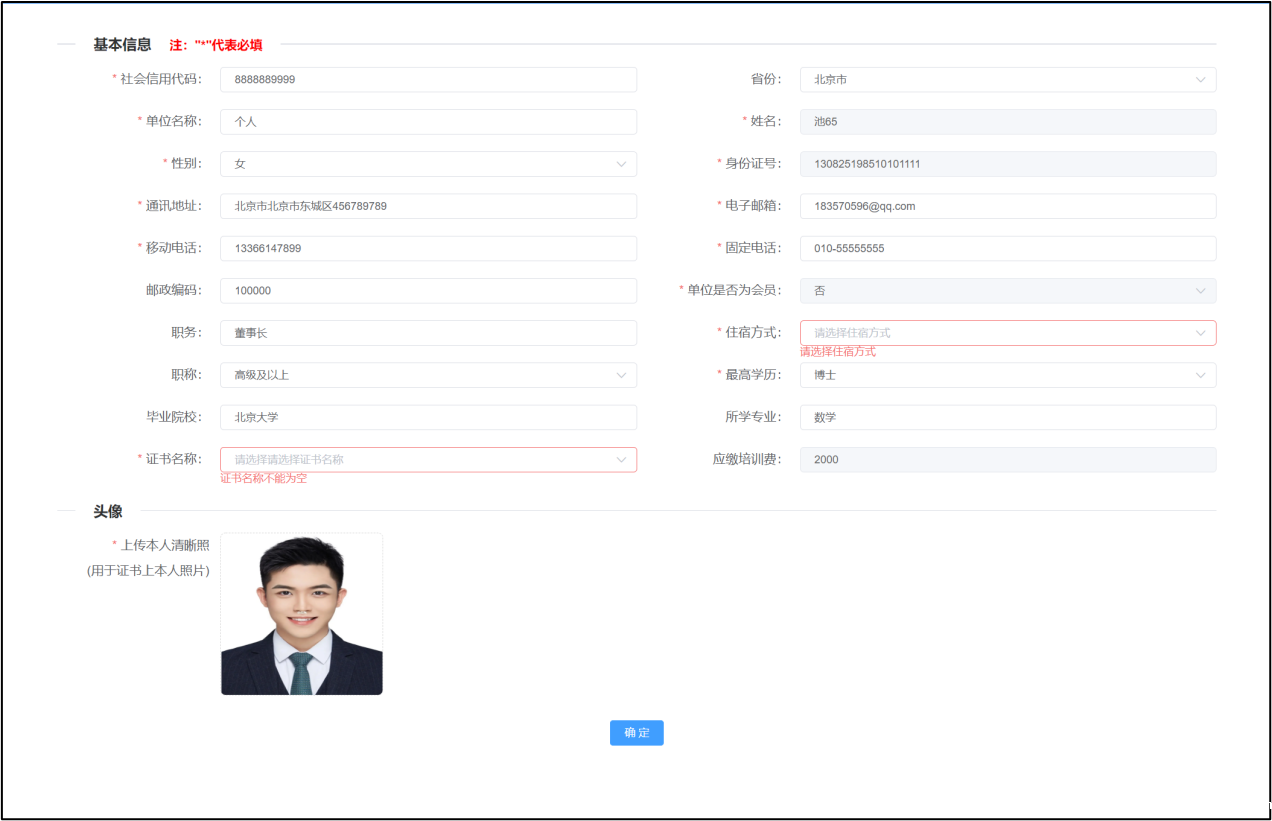Select the 毕业院校 field showing 北京大学

click(x=428, y=417)
